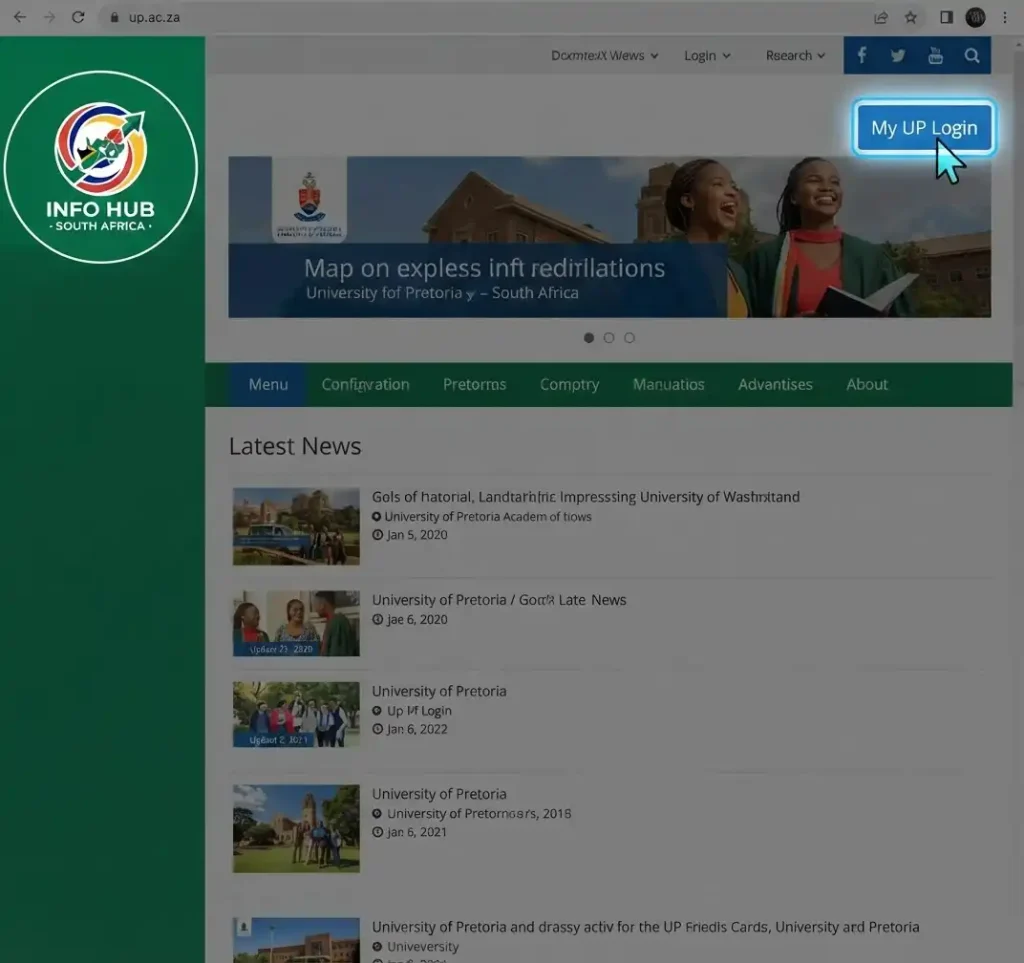Click the 'Jan 5, 2020' date
The image size is (1024, 963).
(x=417, y=535)
